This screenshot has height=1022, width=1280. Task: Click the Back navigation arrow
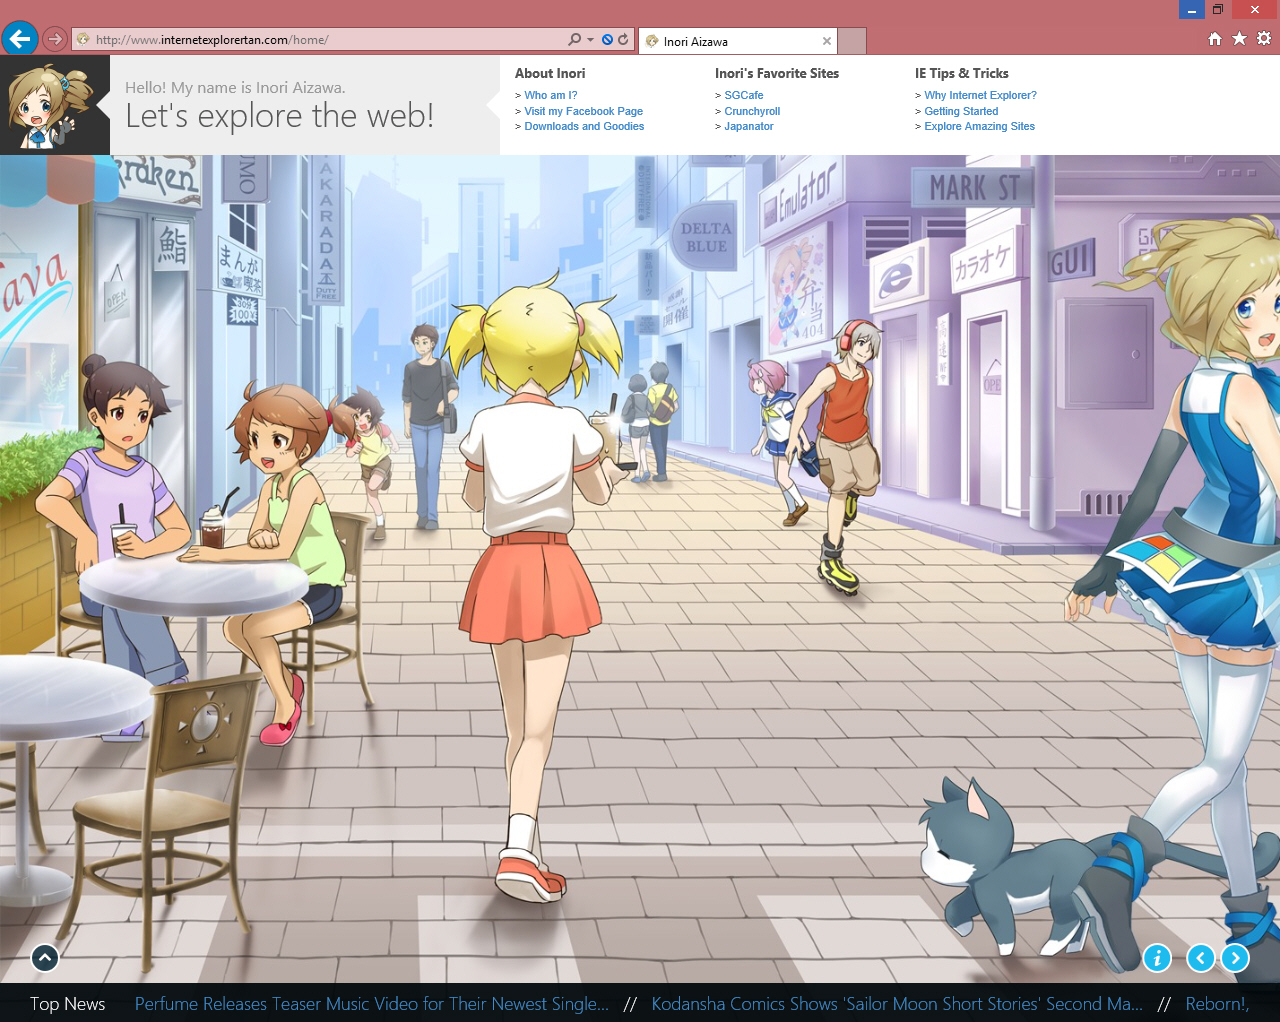pyautogui.click(x=20, y=39)
